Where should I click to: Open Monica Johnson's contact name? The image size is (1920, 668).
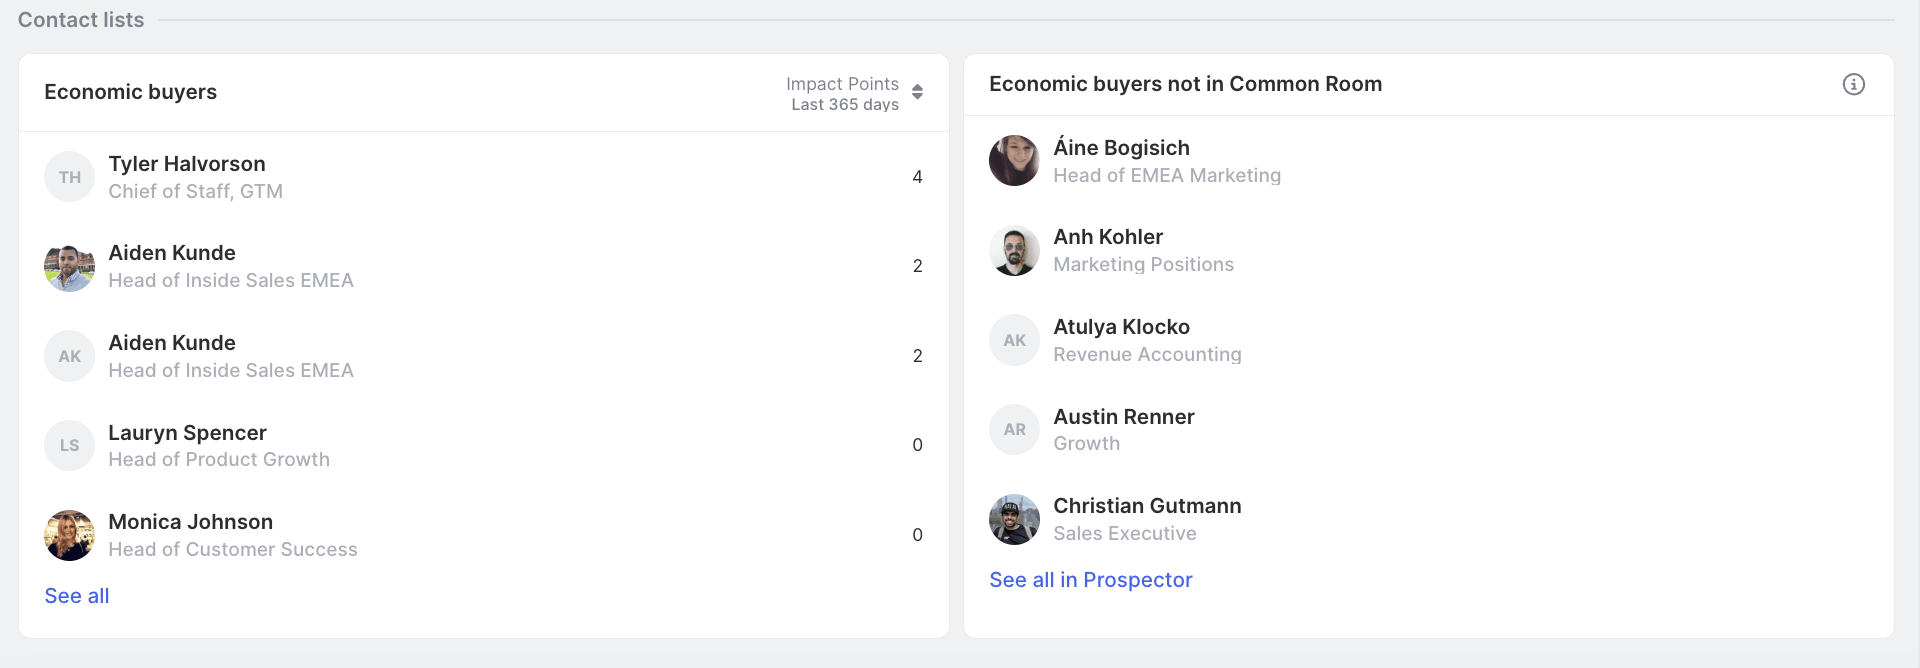coord(190,522)
